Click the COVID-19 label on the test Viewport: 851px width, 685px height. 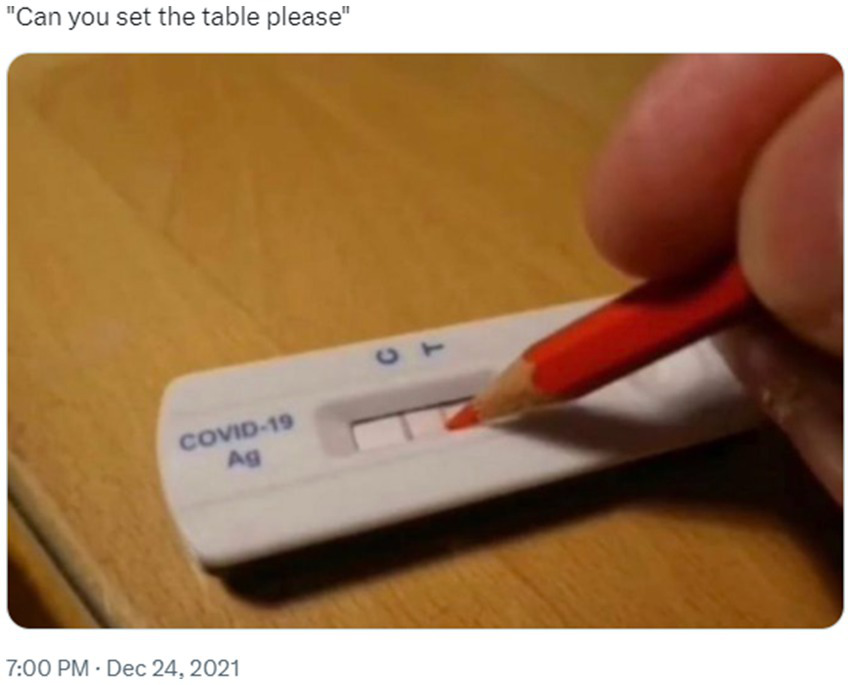pyautogui.click(x=237, y=432)
